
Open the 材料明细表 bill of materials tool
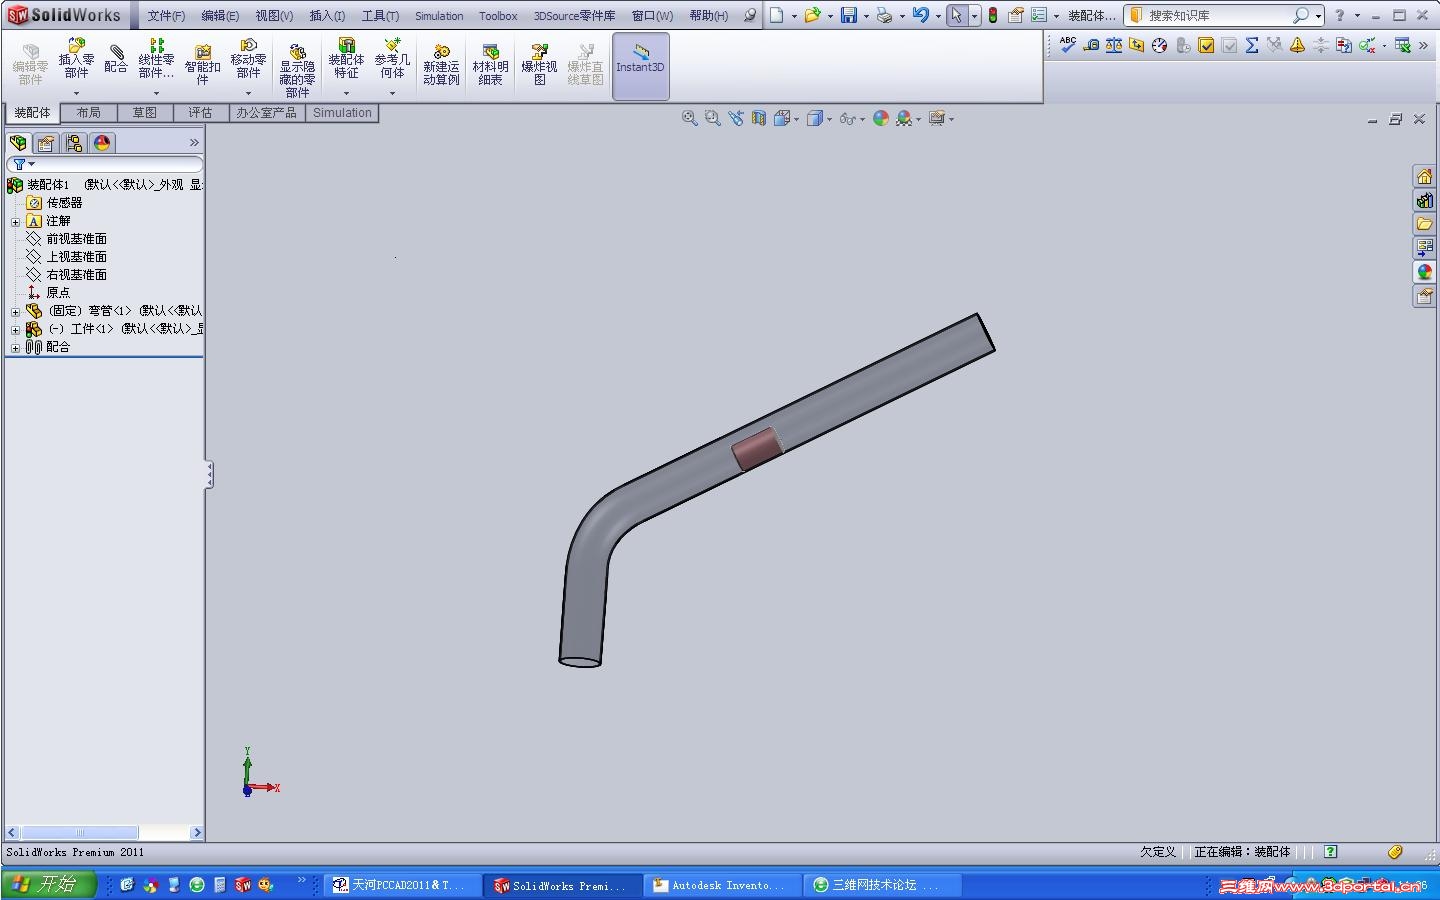tap(490, 65)
